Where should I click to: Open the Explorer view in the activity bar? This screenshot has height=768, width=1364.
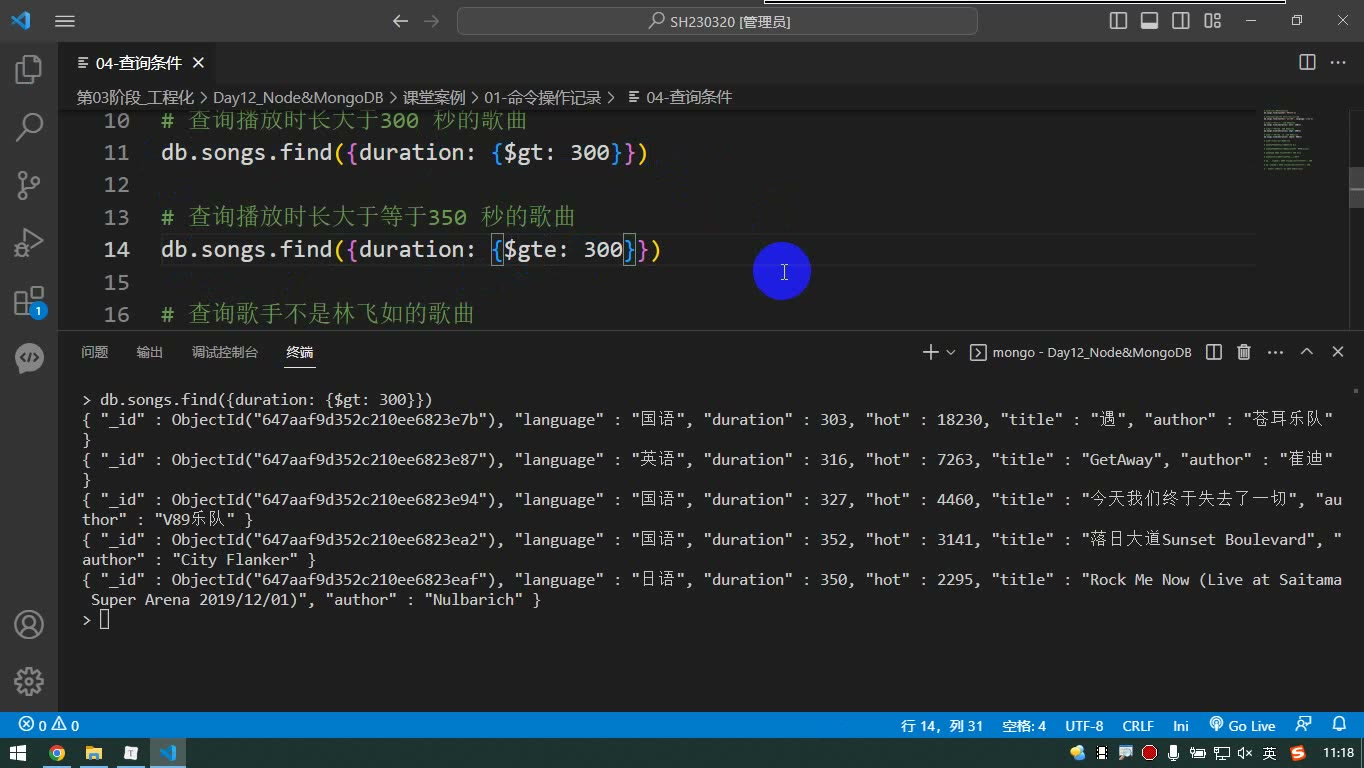click(x=29, y=69)
